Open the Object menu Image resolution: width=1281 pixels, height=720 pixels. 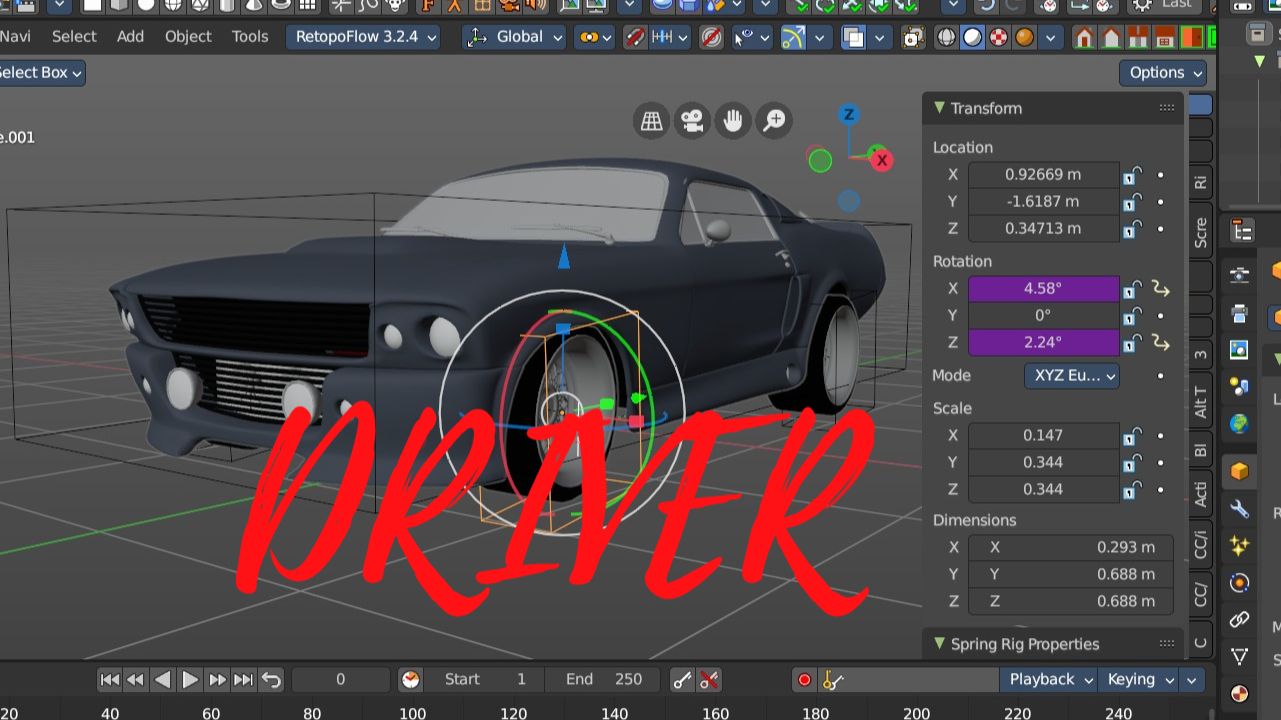pos(188,37)
